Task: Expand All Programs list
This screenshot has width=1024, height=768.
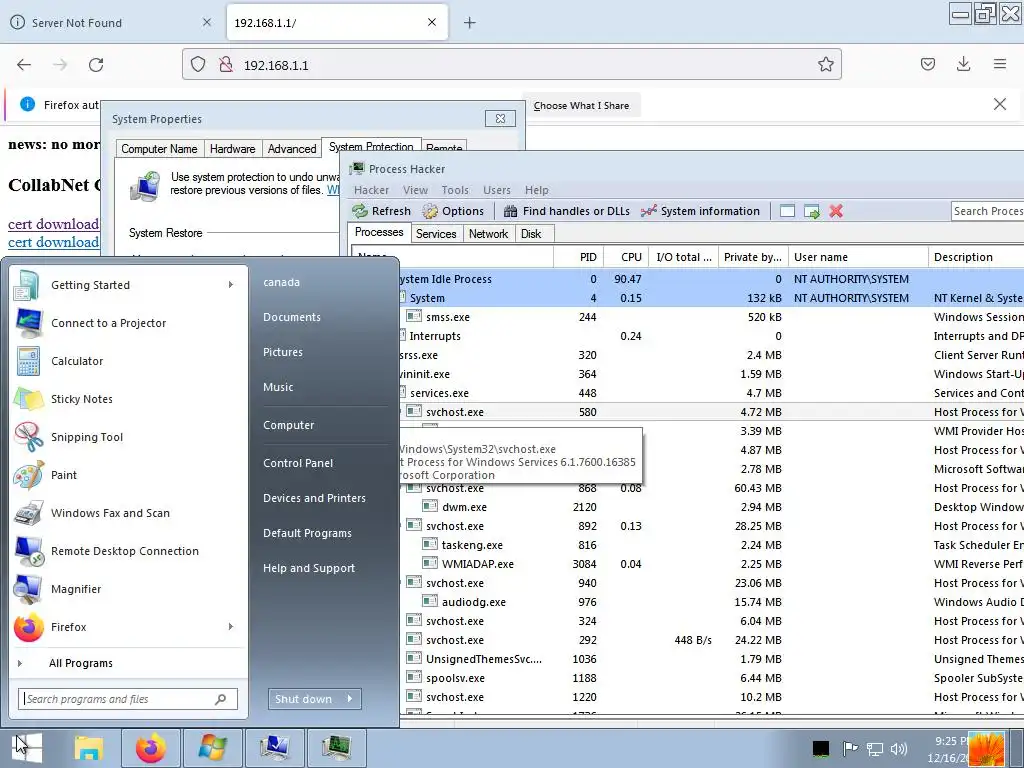Action: click(80, 664)
